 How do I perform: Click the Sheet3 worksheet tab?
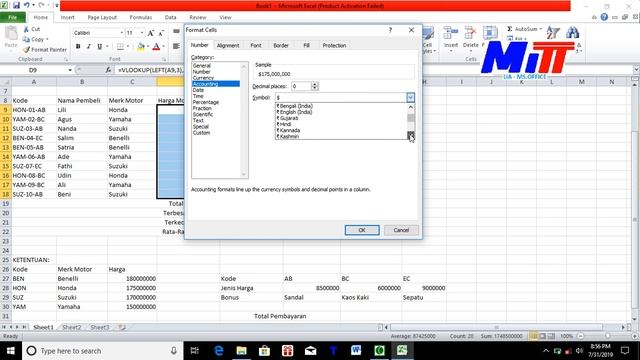100,327
